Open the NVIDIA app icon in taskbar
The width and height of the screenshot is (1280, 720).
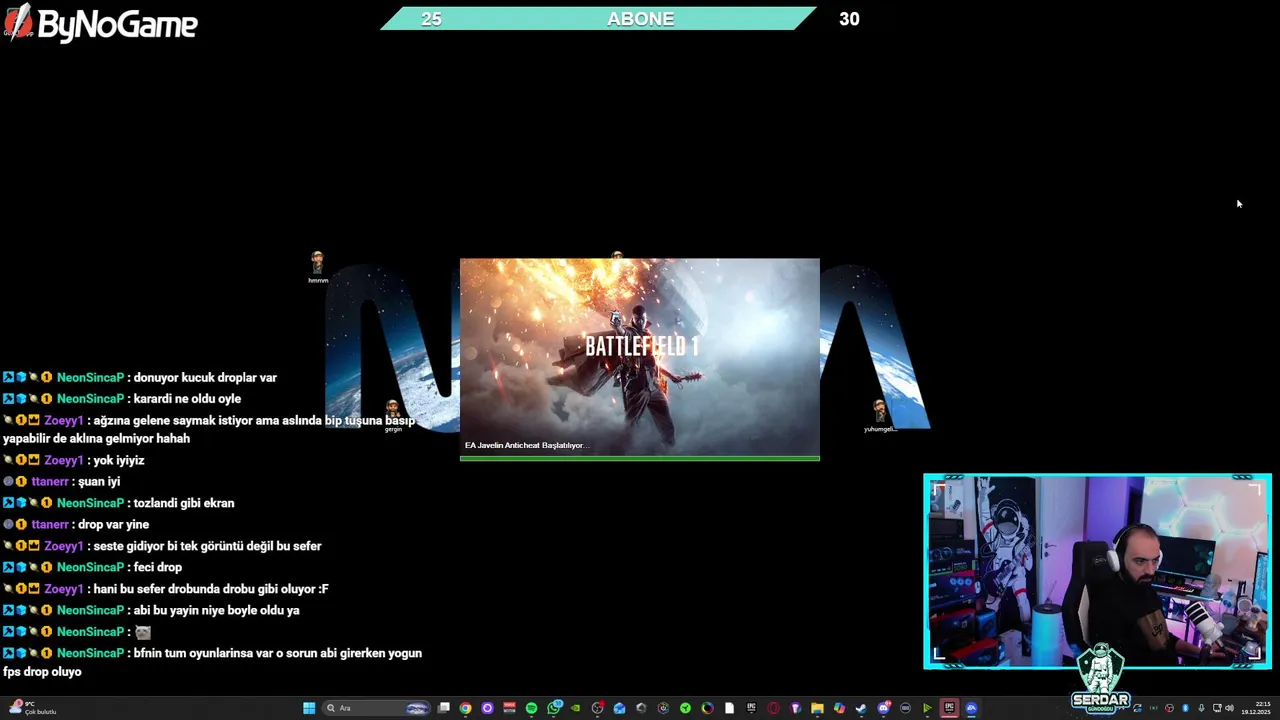[575, 708]
